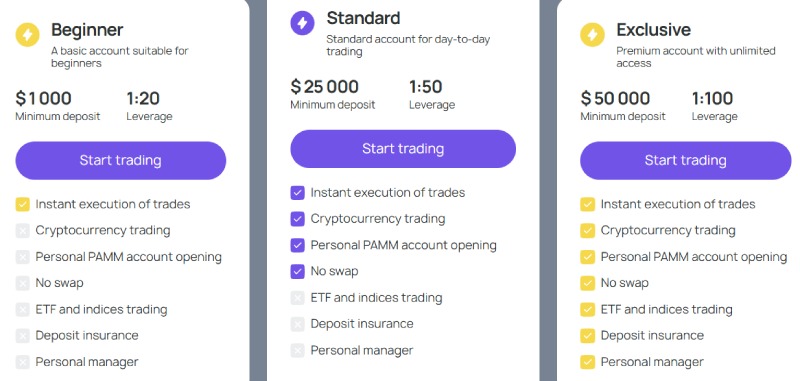This screenshot has height=381, width=800.
Task: Toggle Exclusive plan Personal manager checkbox
Action: (x=587, y=363)
